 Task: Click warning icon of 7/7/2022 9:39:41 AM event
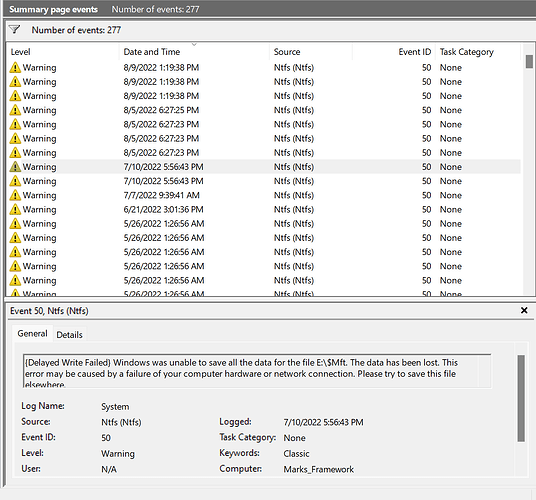point(15,195)
